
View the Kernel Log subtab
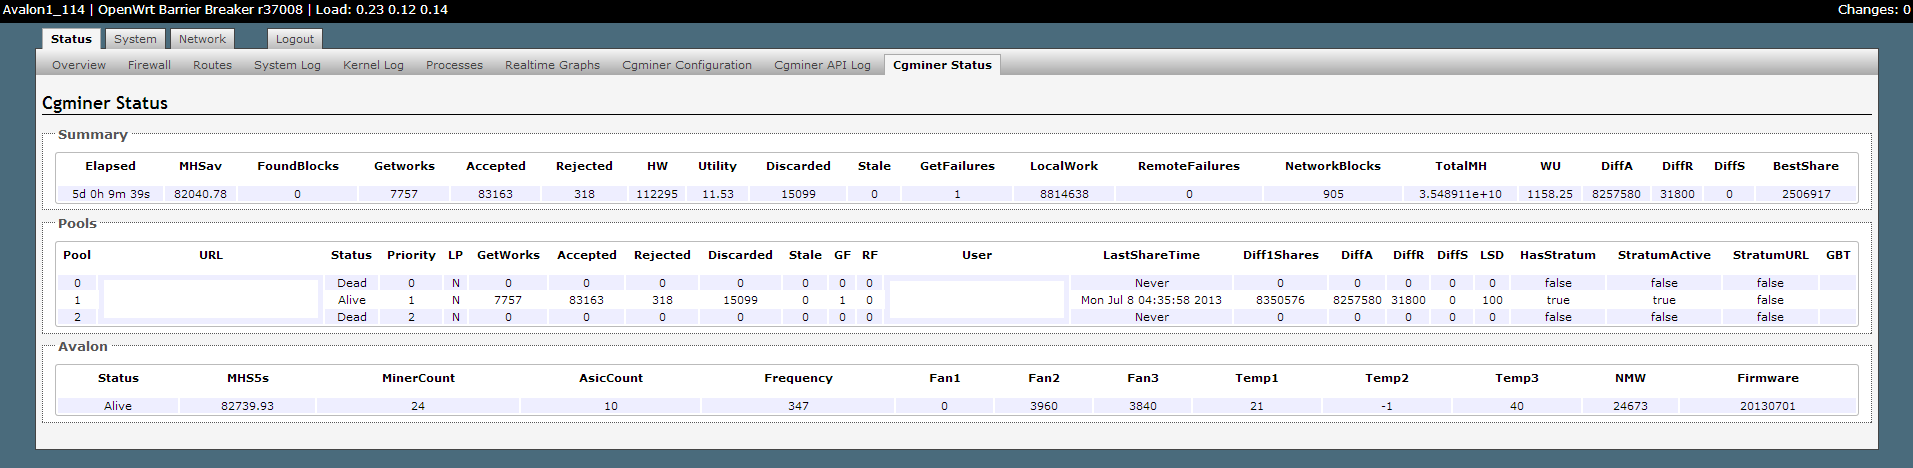(373, 65)
